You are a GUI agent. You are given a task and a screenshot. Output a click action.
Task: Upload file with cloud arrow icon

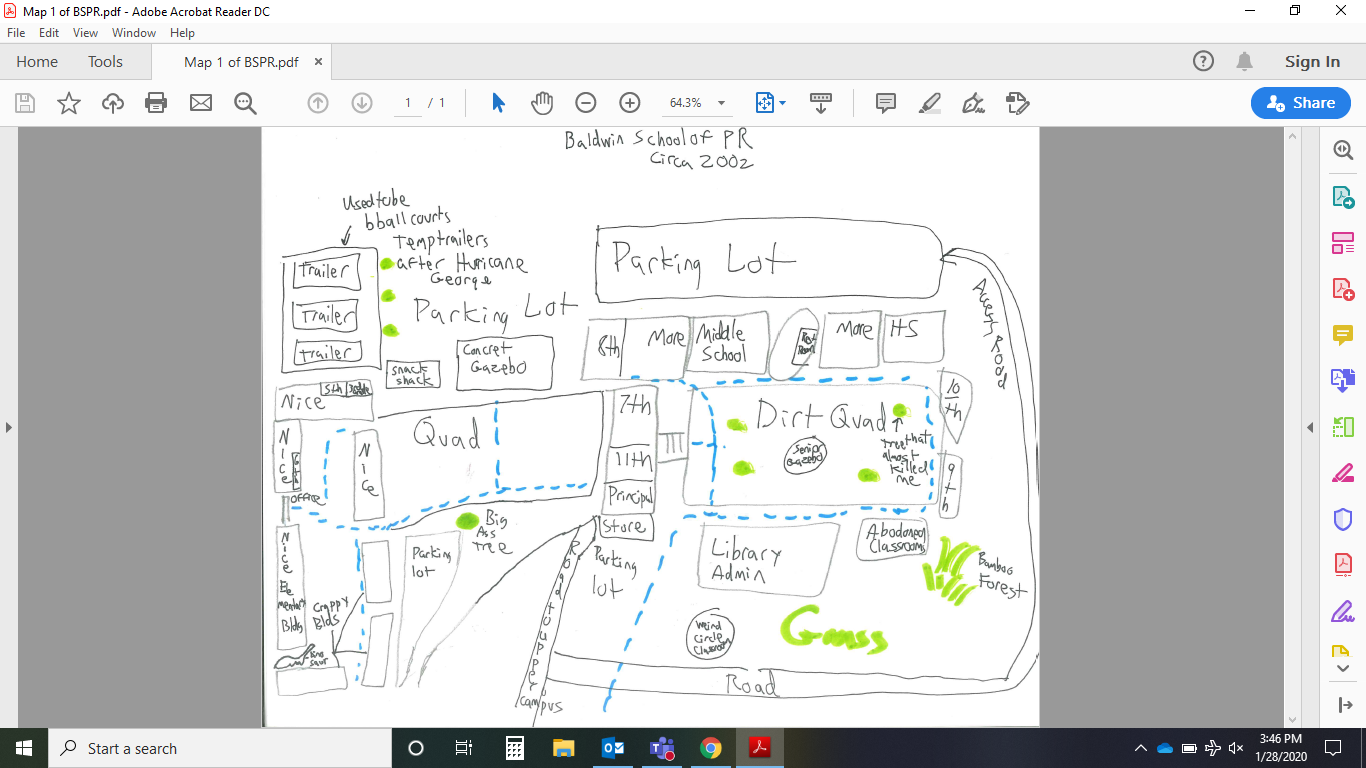click(x=113, y=103)
